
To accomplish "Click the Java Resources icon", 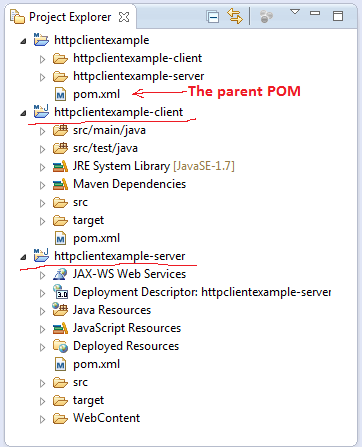I will [x=60, y=310].
